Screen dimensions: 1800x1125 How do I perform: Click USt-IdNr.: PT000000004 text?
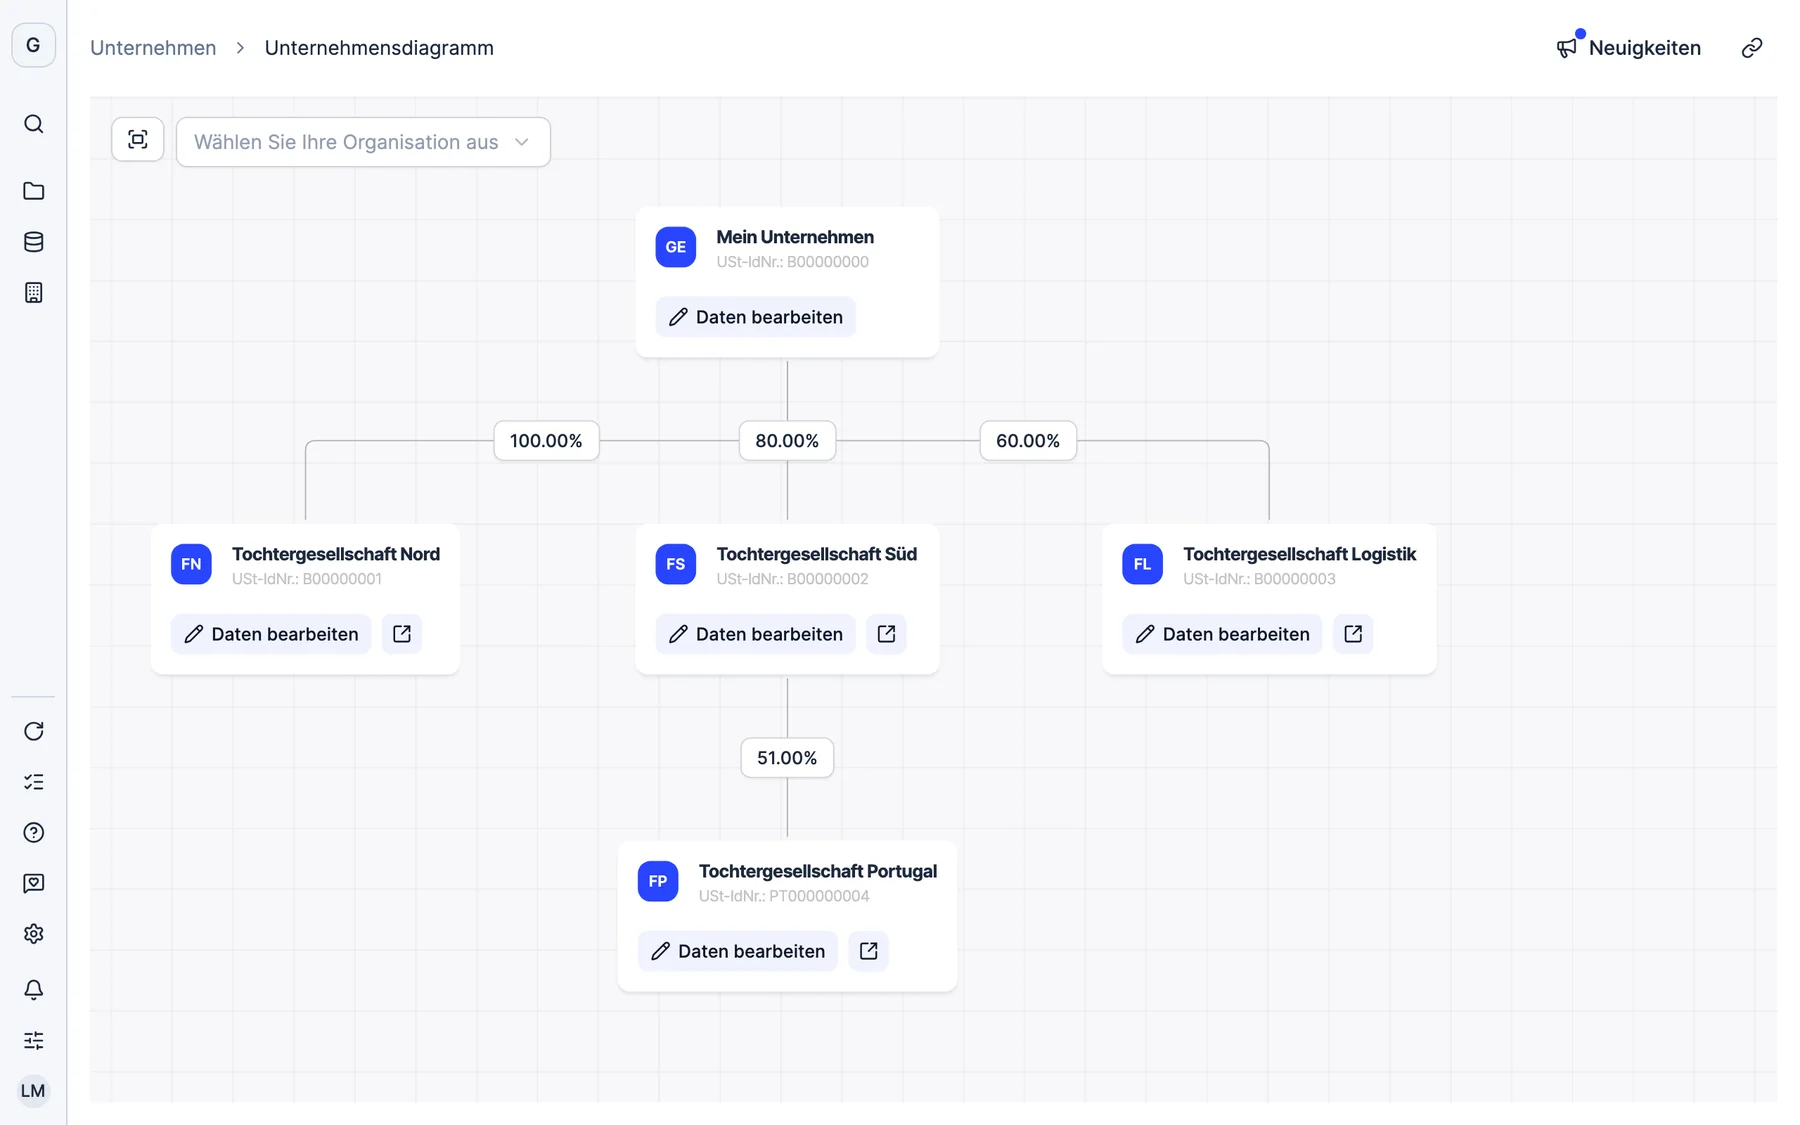(x=784, y=896)
